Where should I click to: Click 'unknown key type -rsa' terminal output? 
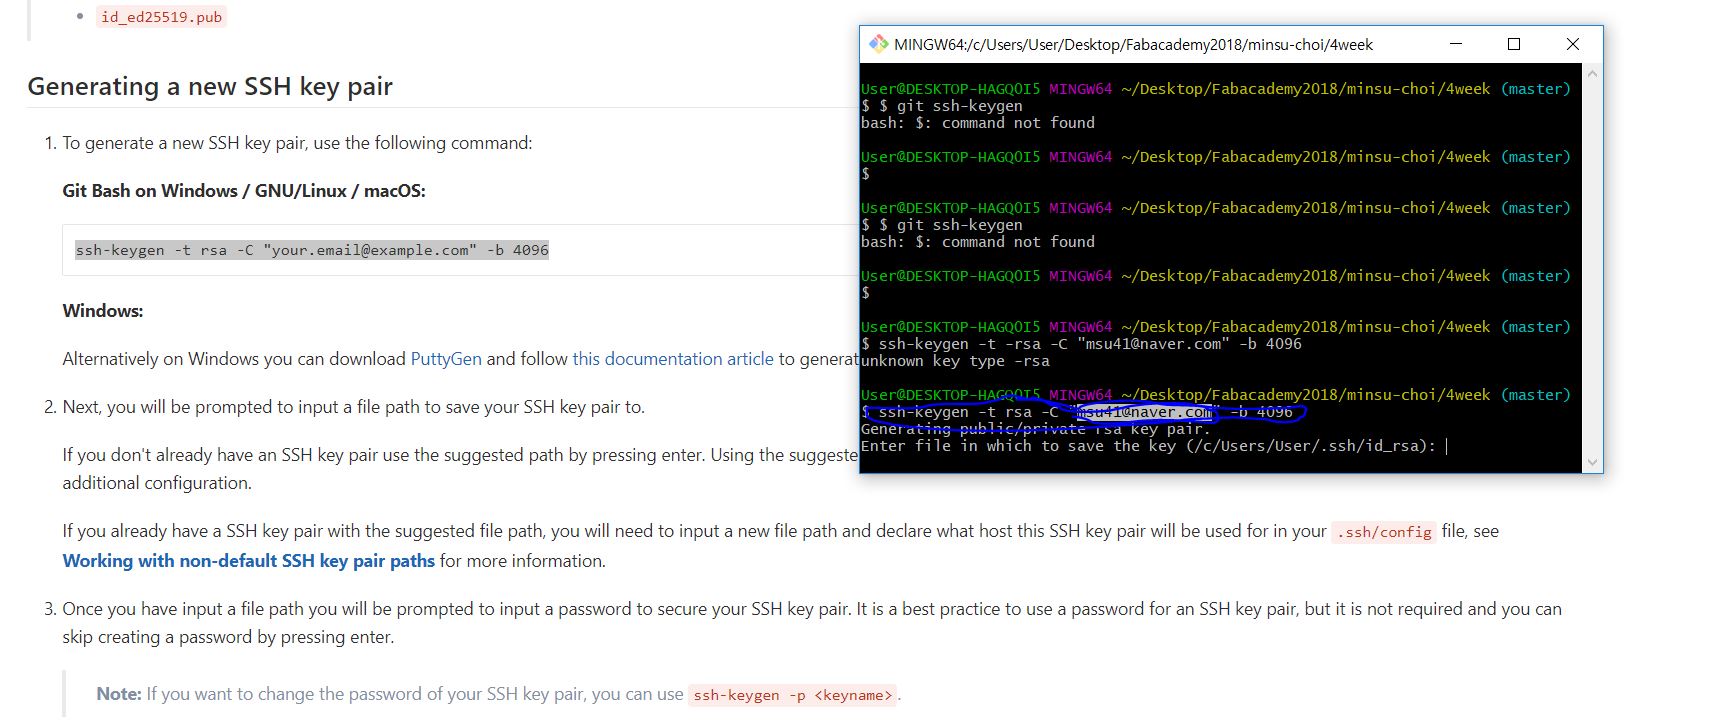(955, 361)
